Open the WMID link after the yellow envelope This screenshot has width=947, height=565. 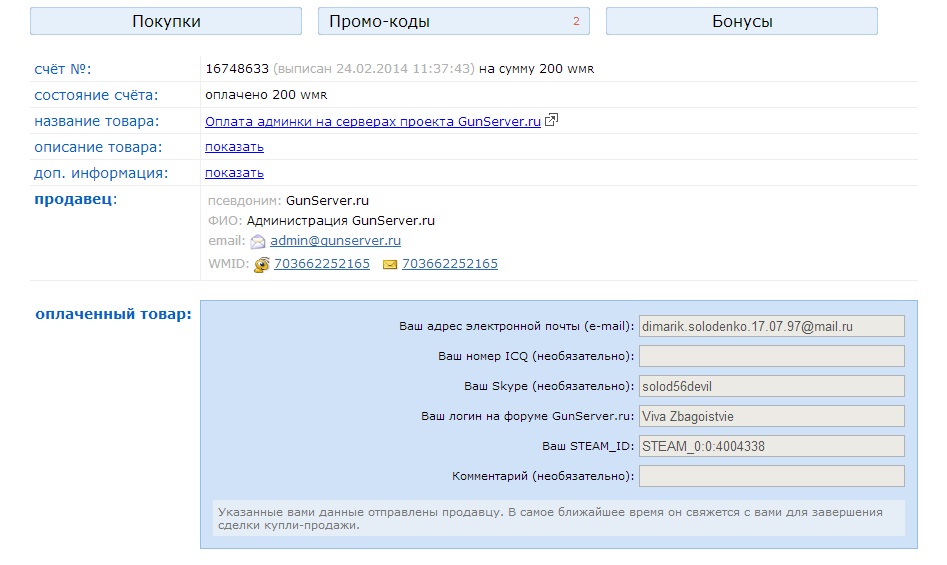point(450,264)
